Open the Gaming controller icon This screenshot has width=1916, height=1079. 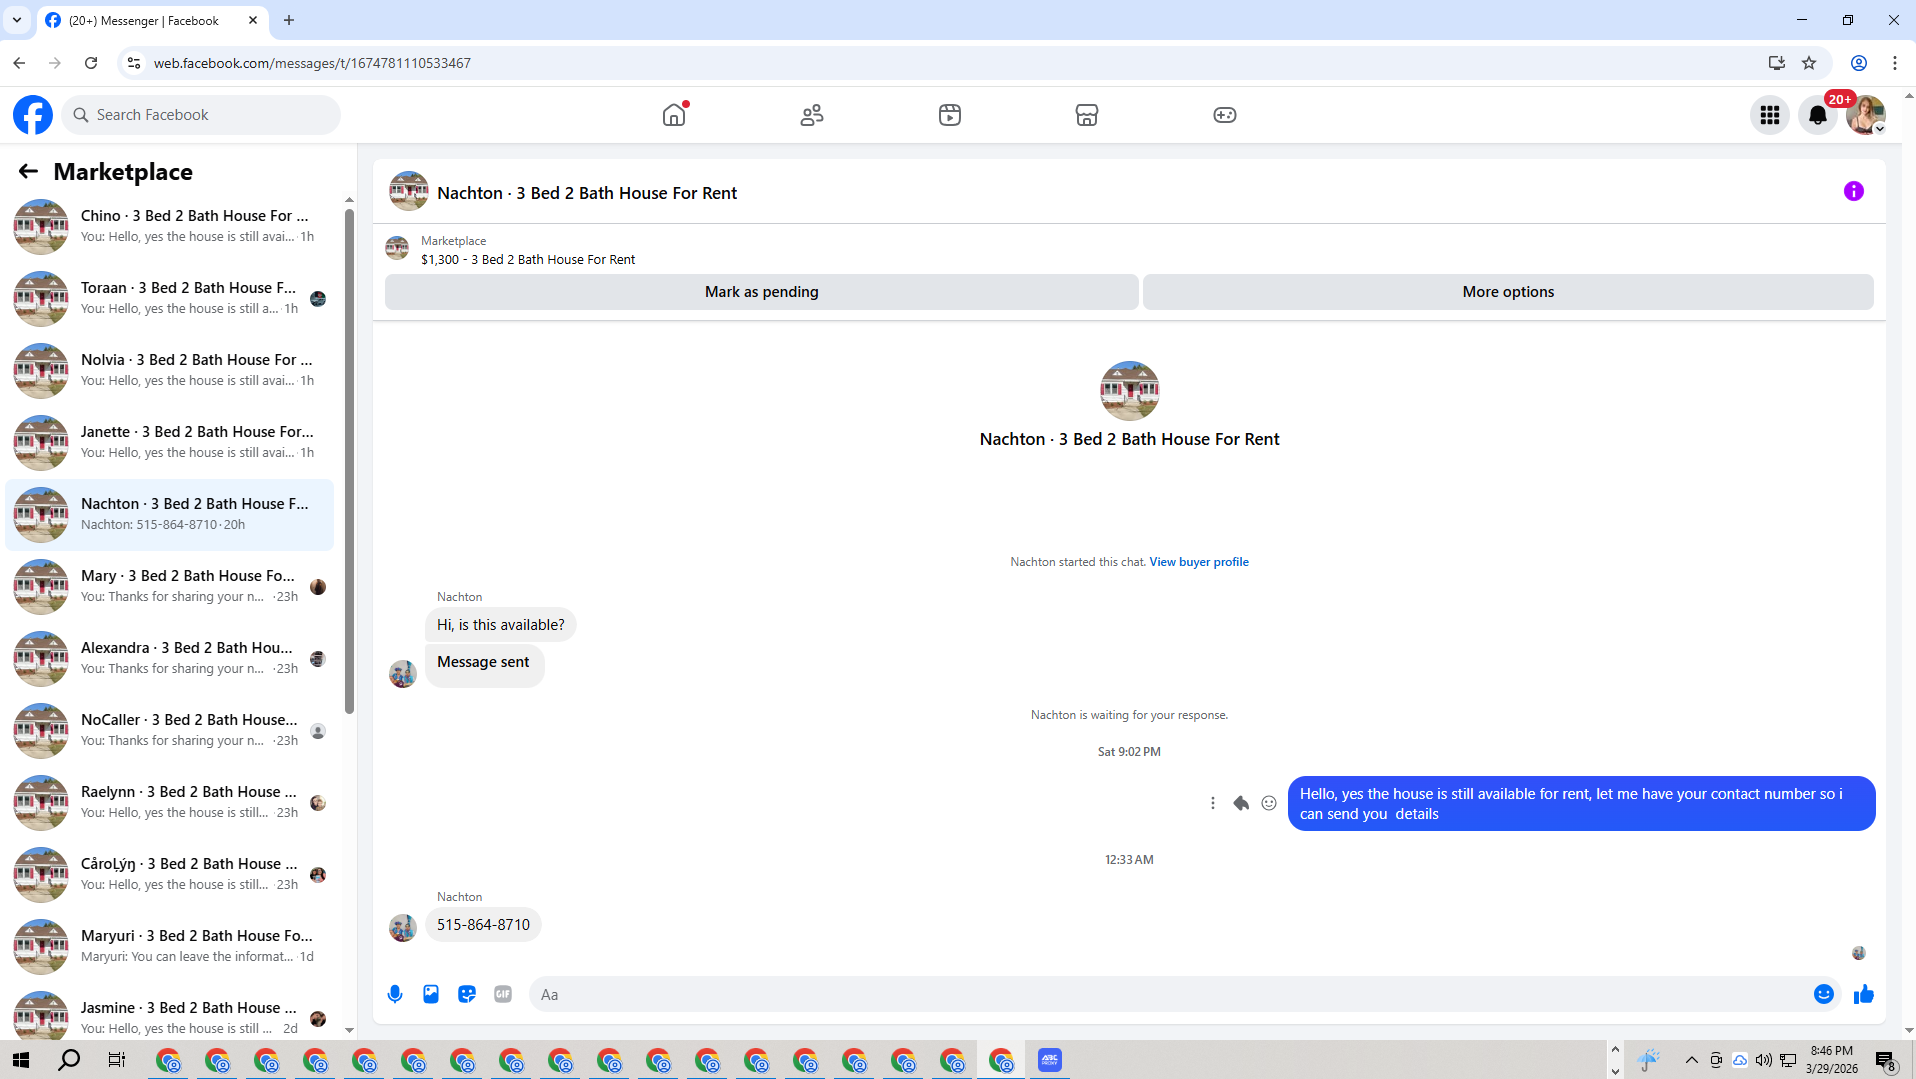point(1225,115)
